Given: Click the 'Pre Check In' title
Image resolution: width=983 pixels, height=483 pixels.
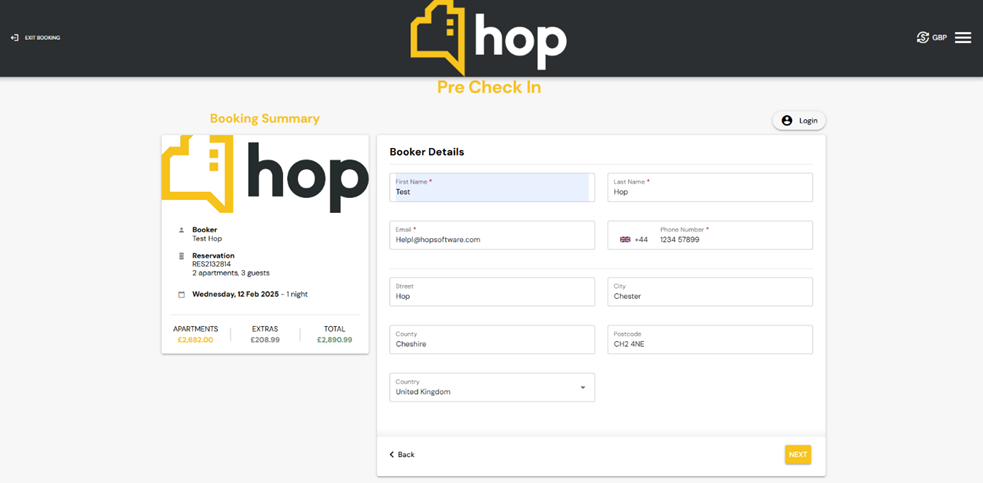Looking at the screenshot, I should [x=489, y=88].
